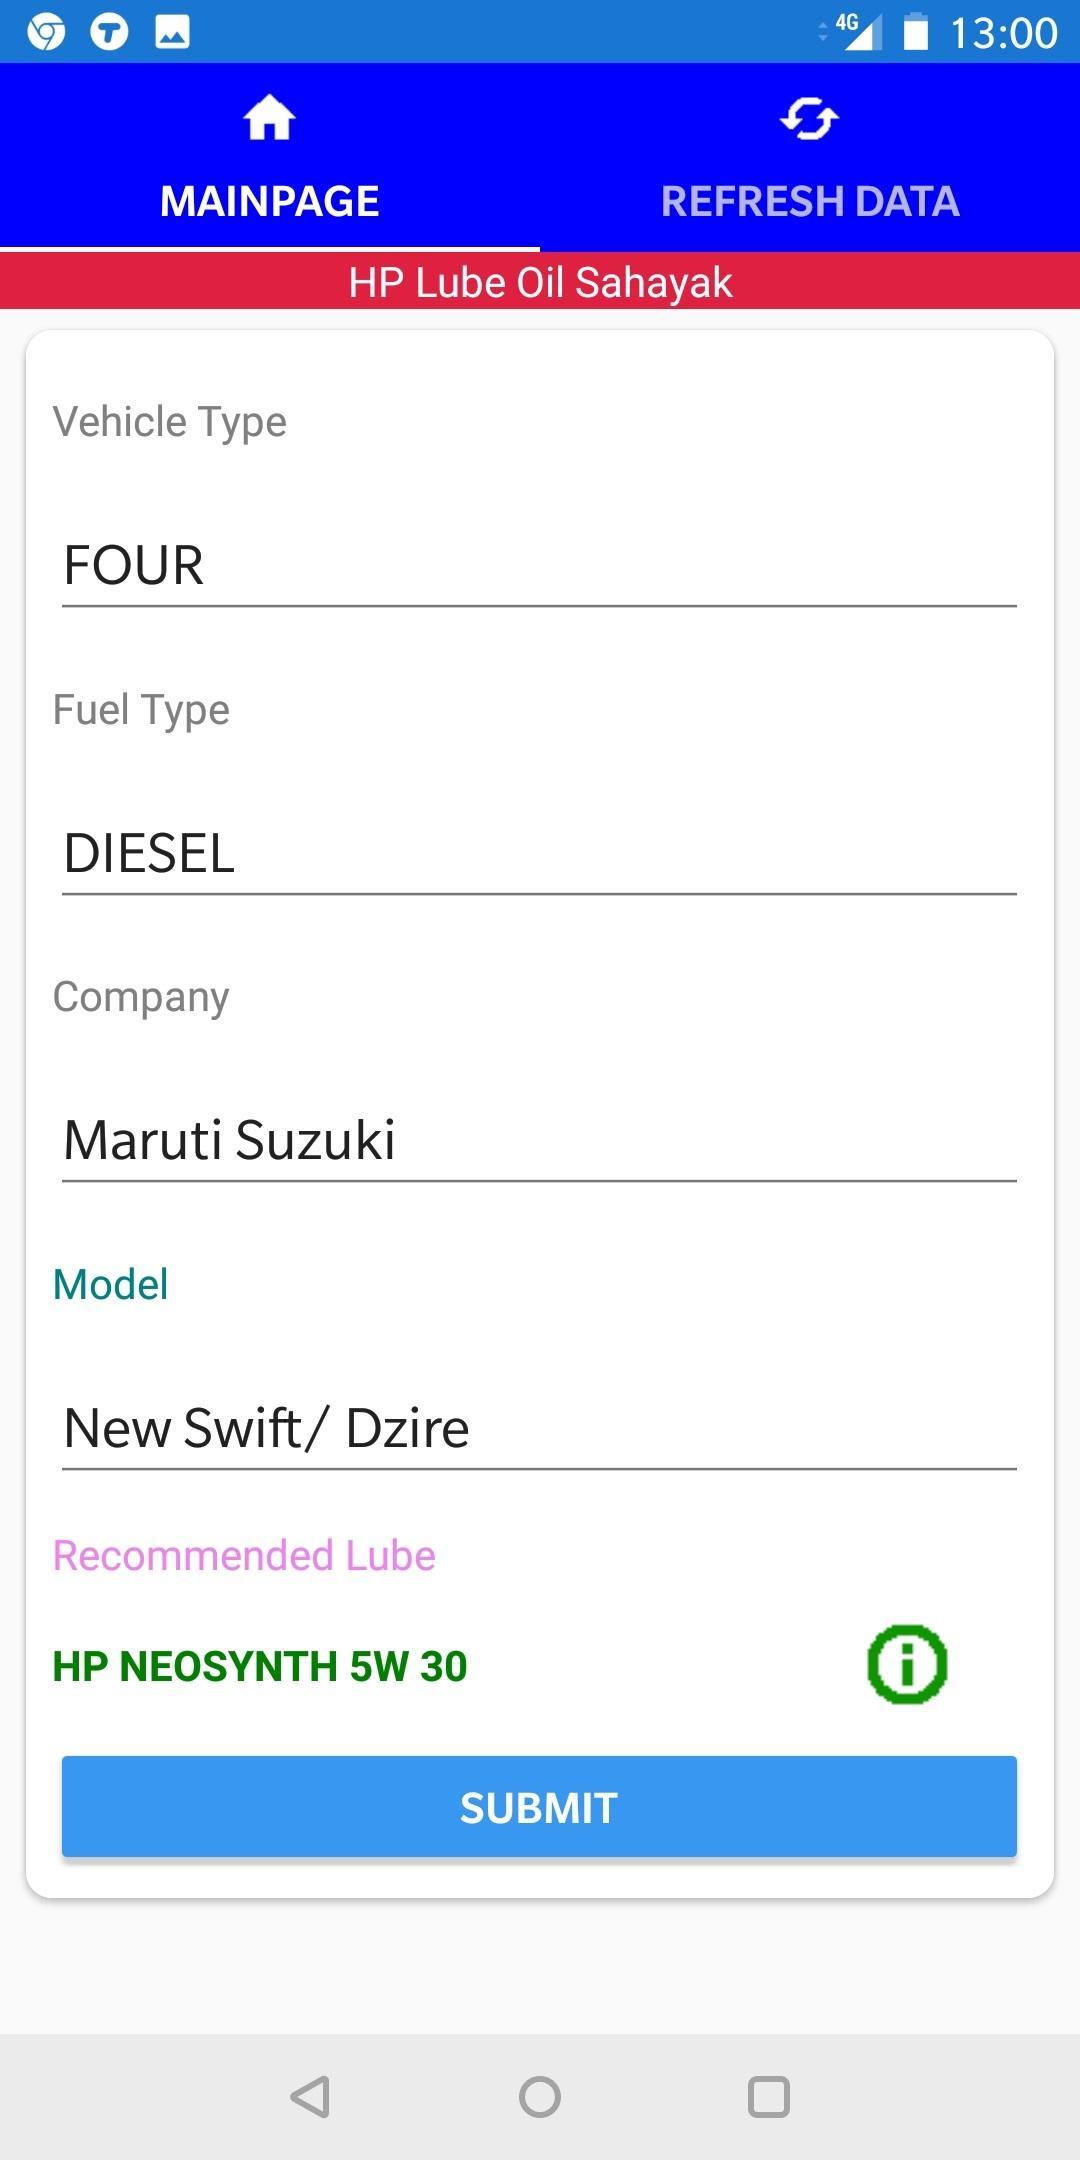The image size is (1080, 2160).
Task: Open the Fuel Type dropdown showing DIESEL
Action: click(539, 853)
